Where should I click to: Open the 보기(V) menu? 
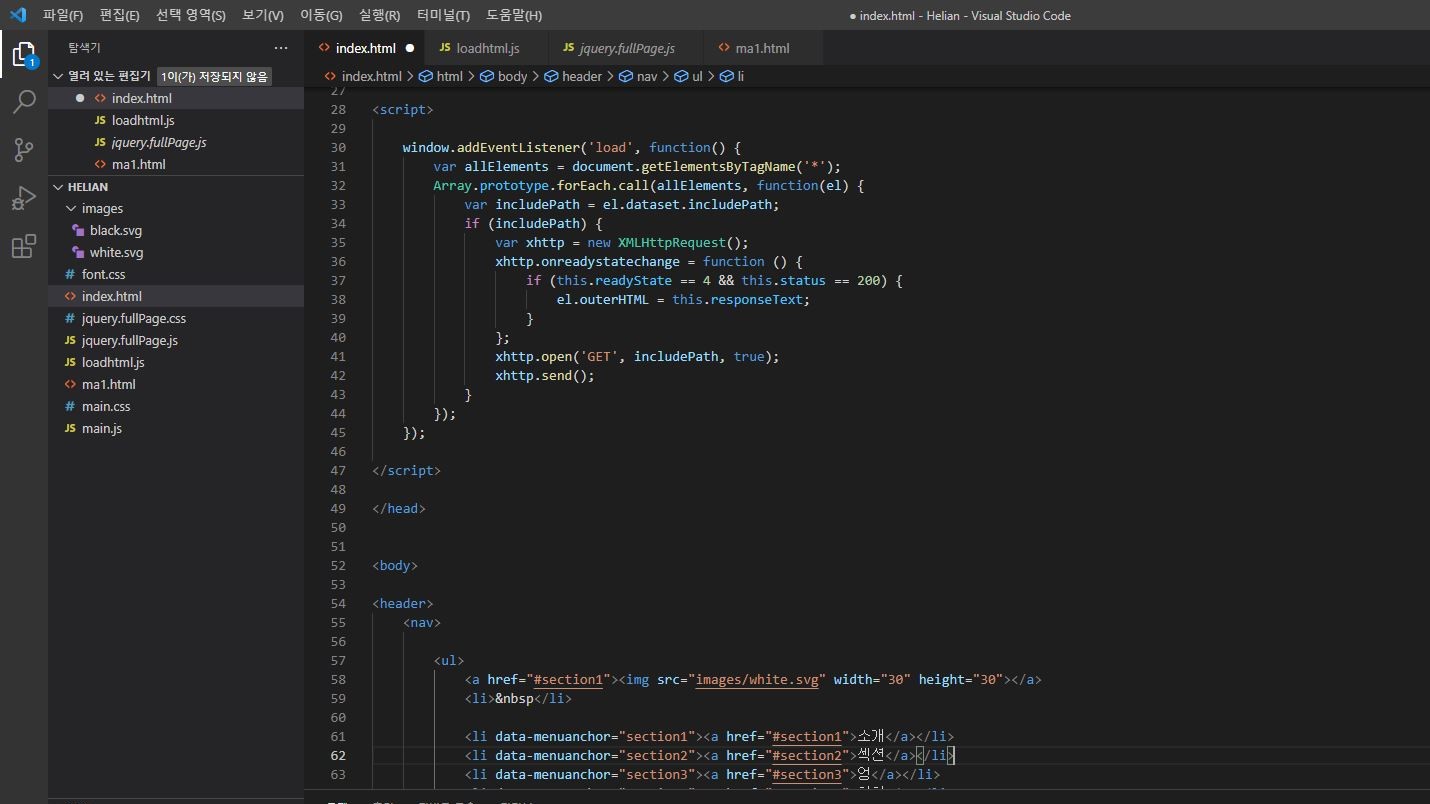(262, 15)
